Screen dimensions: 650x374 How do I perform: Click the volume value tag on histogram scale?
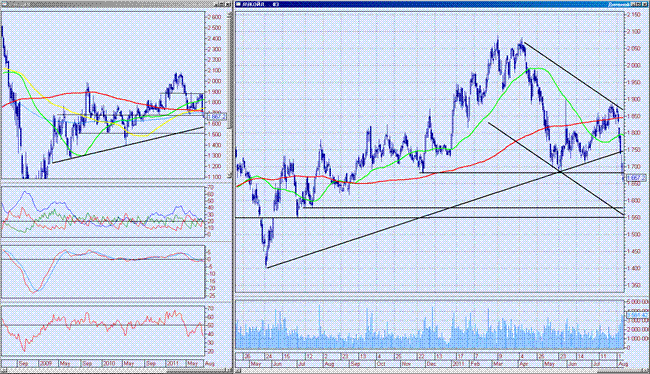pyautogui.click(x=637, y=316)
